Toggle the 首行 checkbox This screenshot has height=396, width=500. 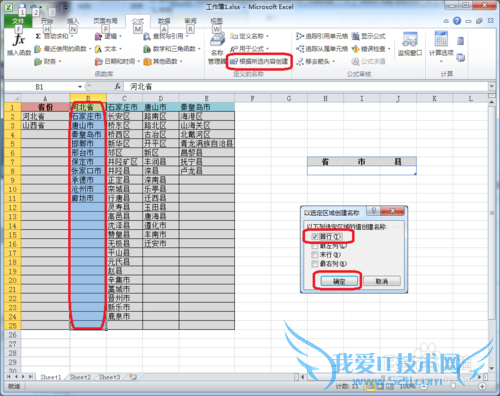(315, 236)
